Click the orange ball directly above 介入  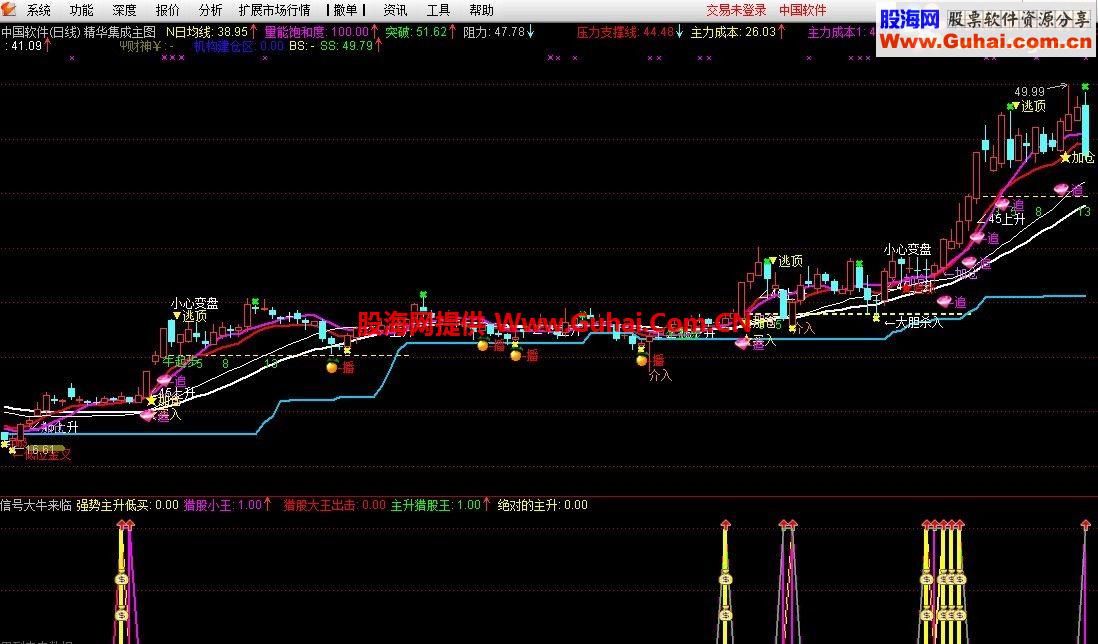click(641, 360)
